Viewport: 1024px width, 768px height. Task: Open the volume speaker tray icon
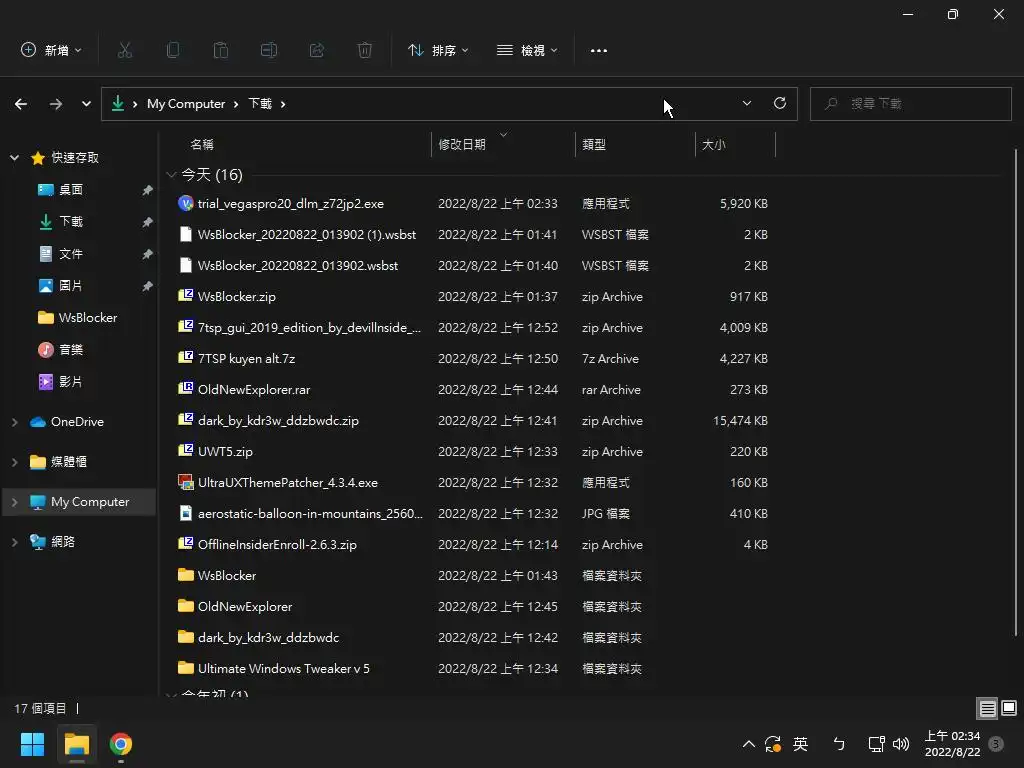[x=901, y=744]
